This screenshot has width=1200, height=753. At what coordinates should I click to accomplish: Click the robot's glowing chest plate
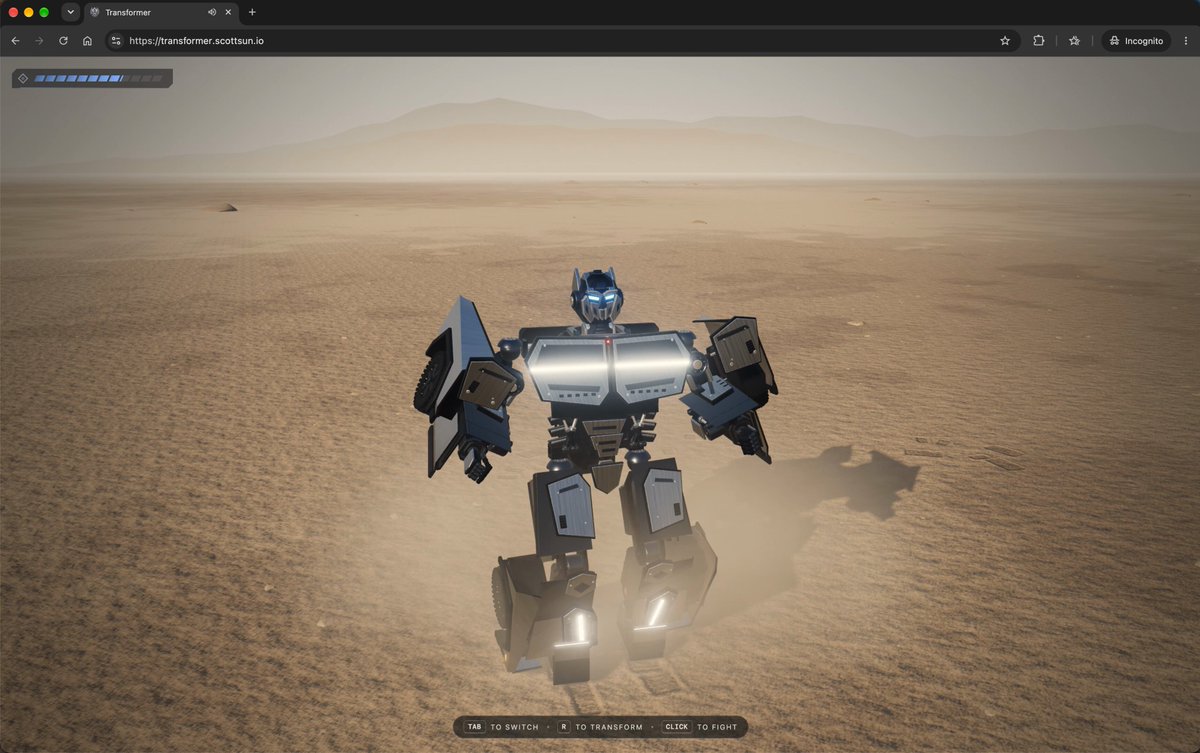tap(609, 370)
